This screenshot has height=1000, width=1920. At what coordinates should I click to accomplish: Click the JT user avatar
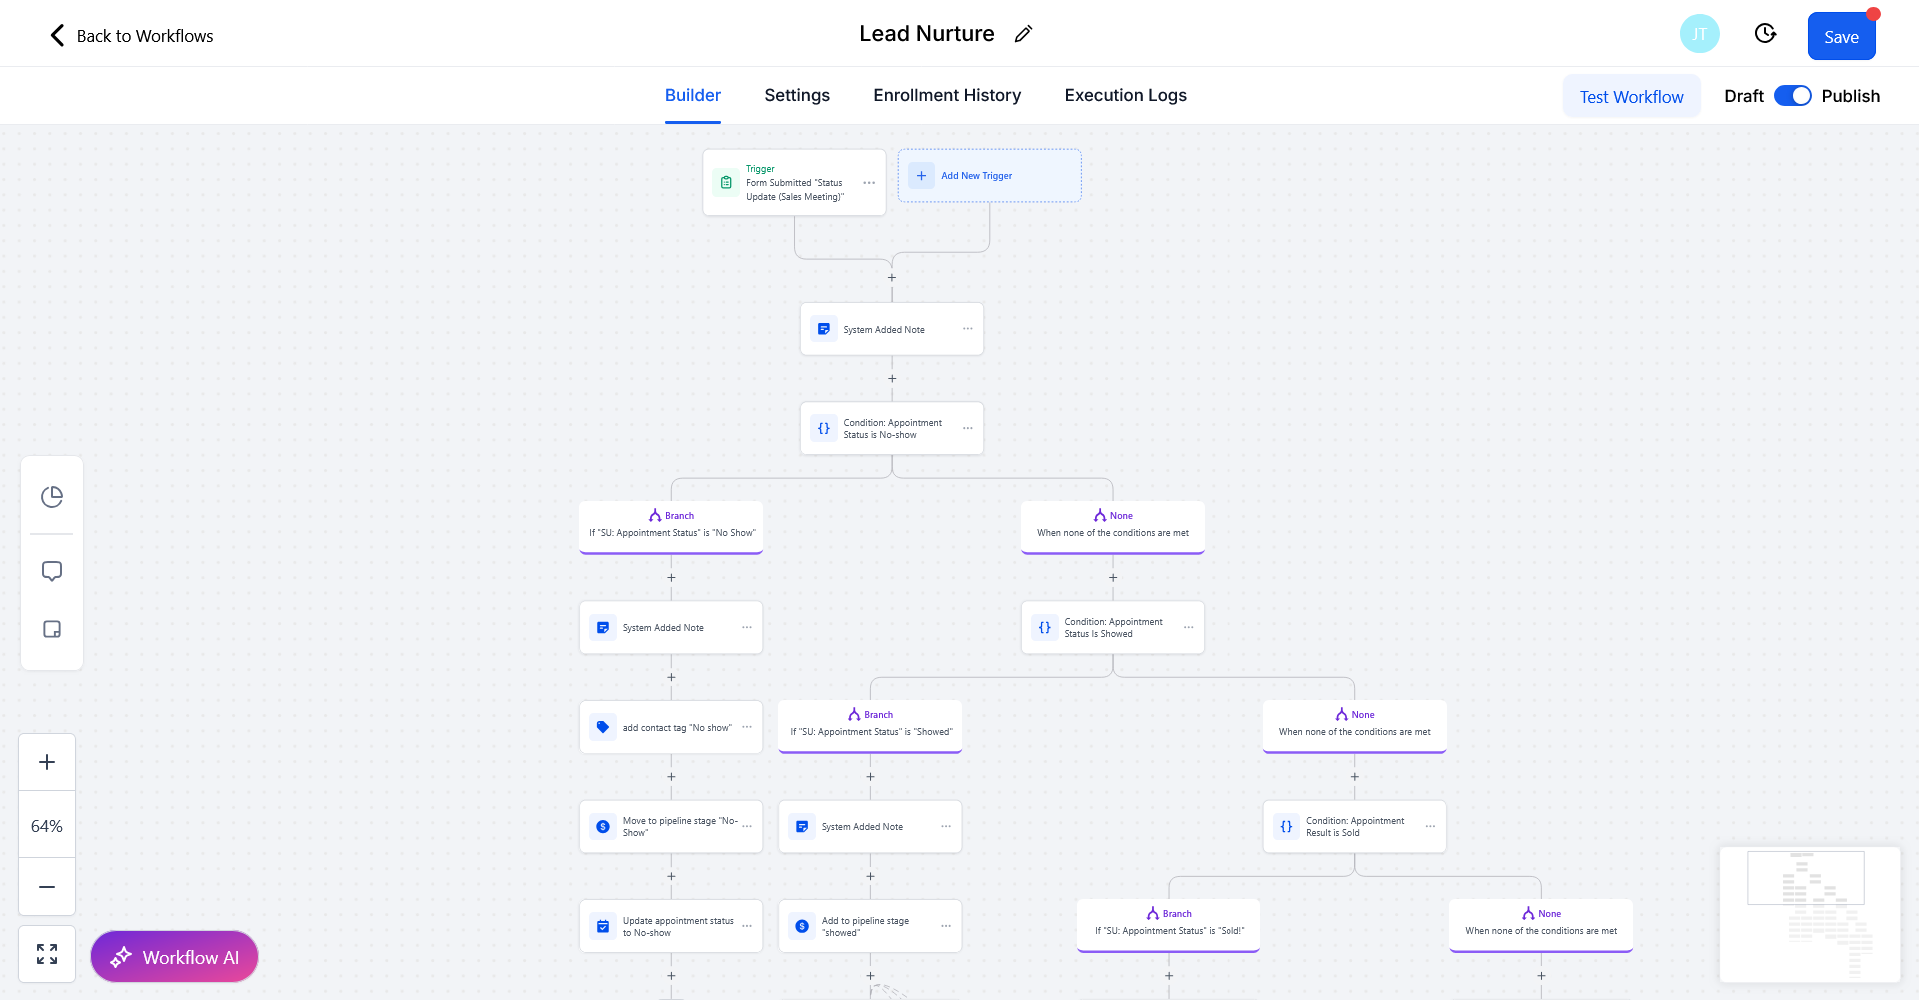(x=1699, y=34)
